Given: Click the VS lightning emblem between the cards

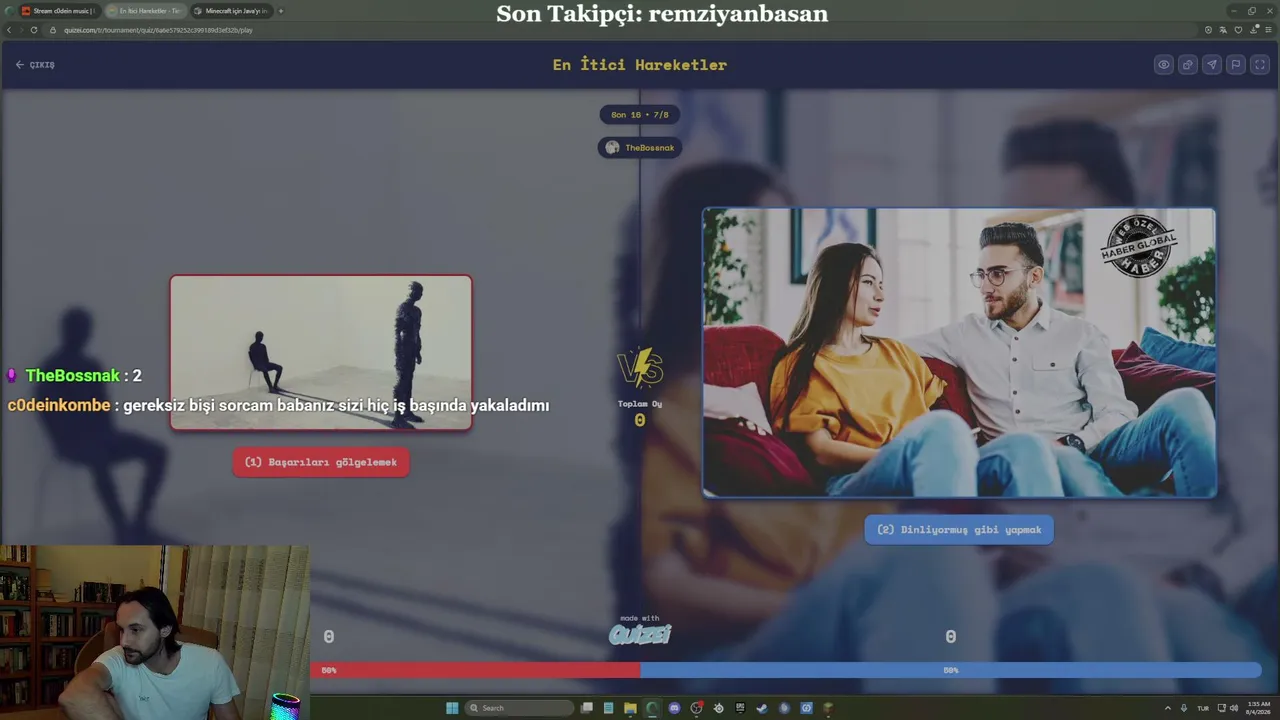Looking at the screenshot, I should click(x=640, y=368).
